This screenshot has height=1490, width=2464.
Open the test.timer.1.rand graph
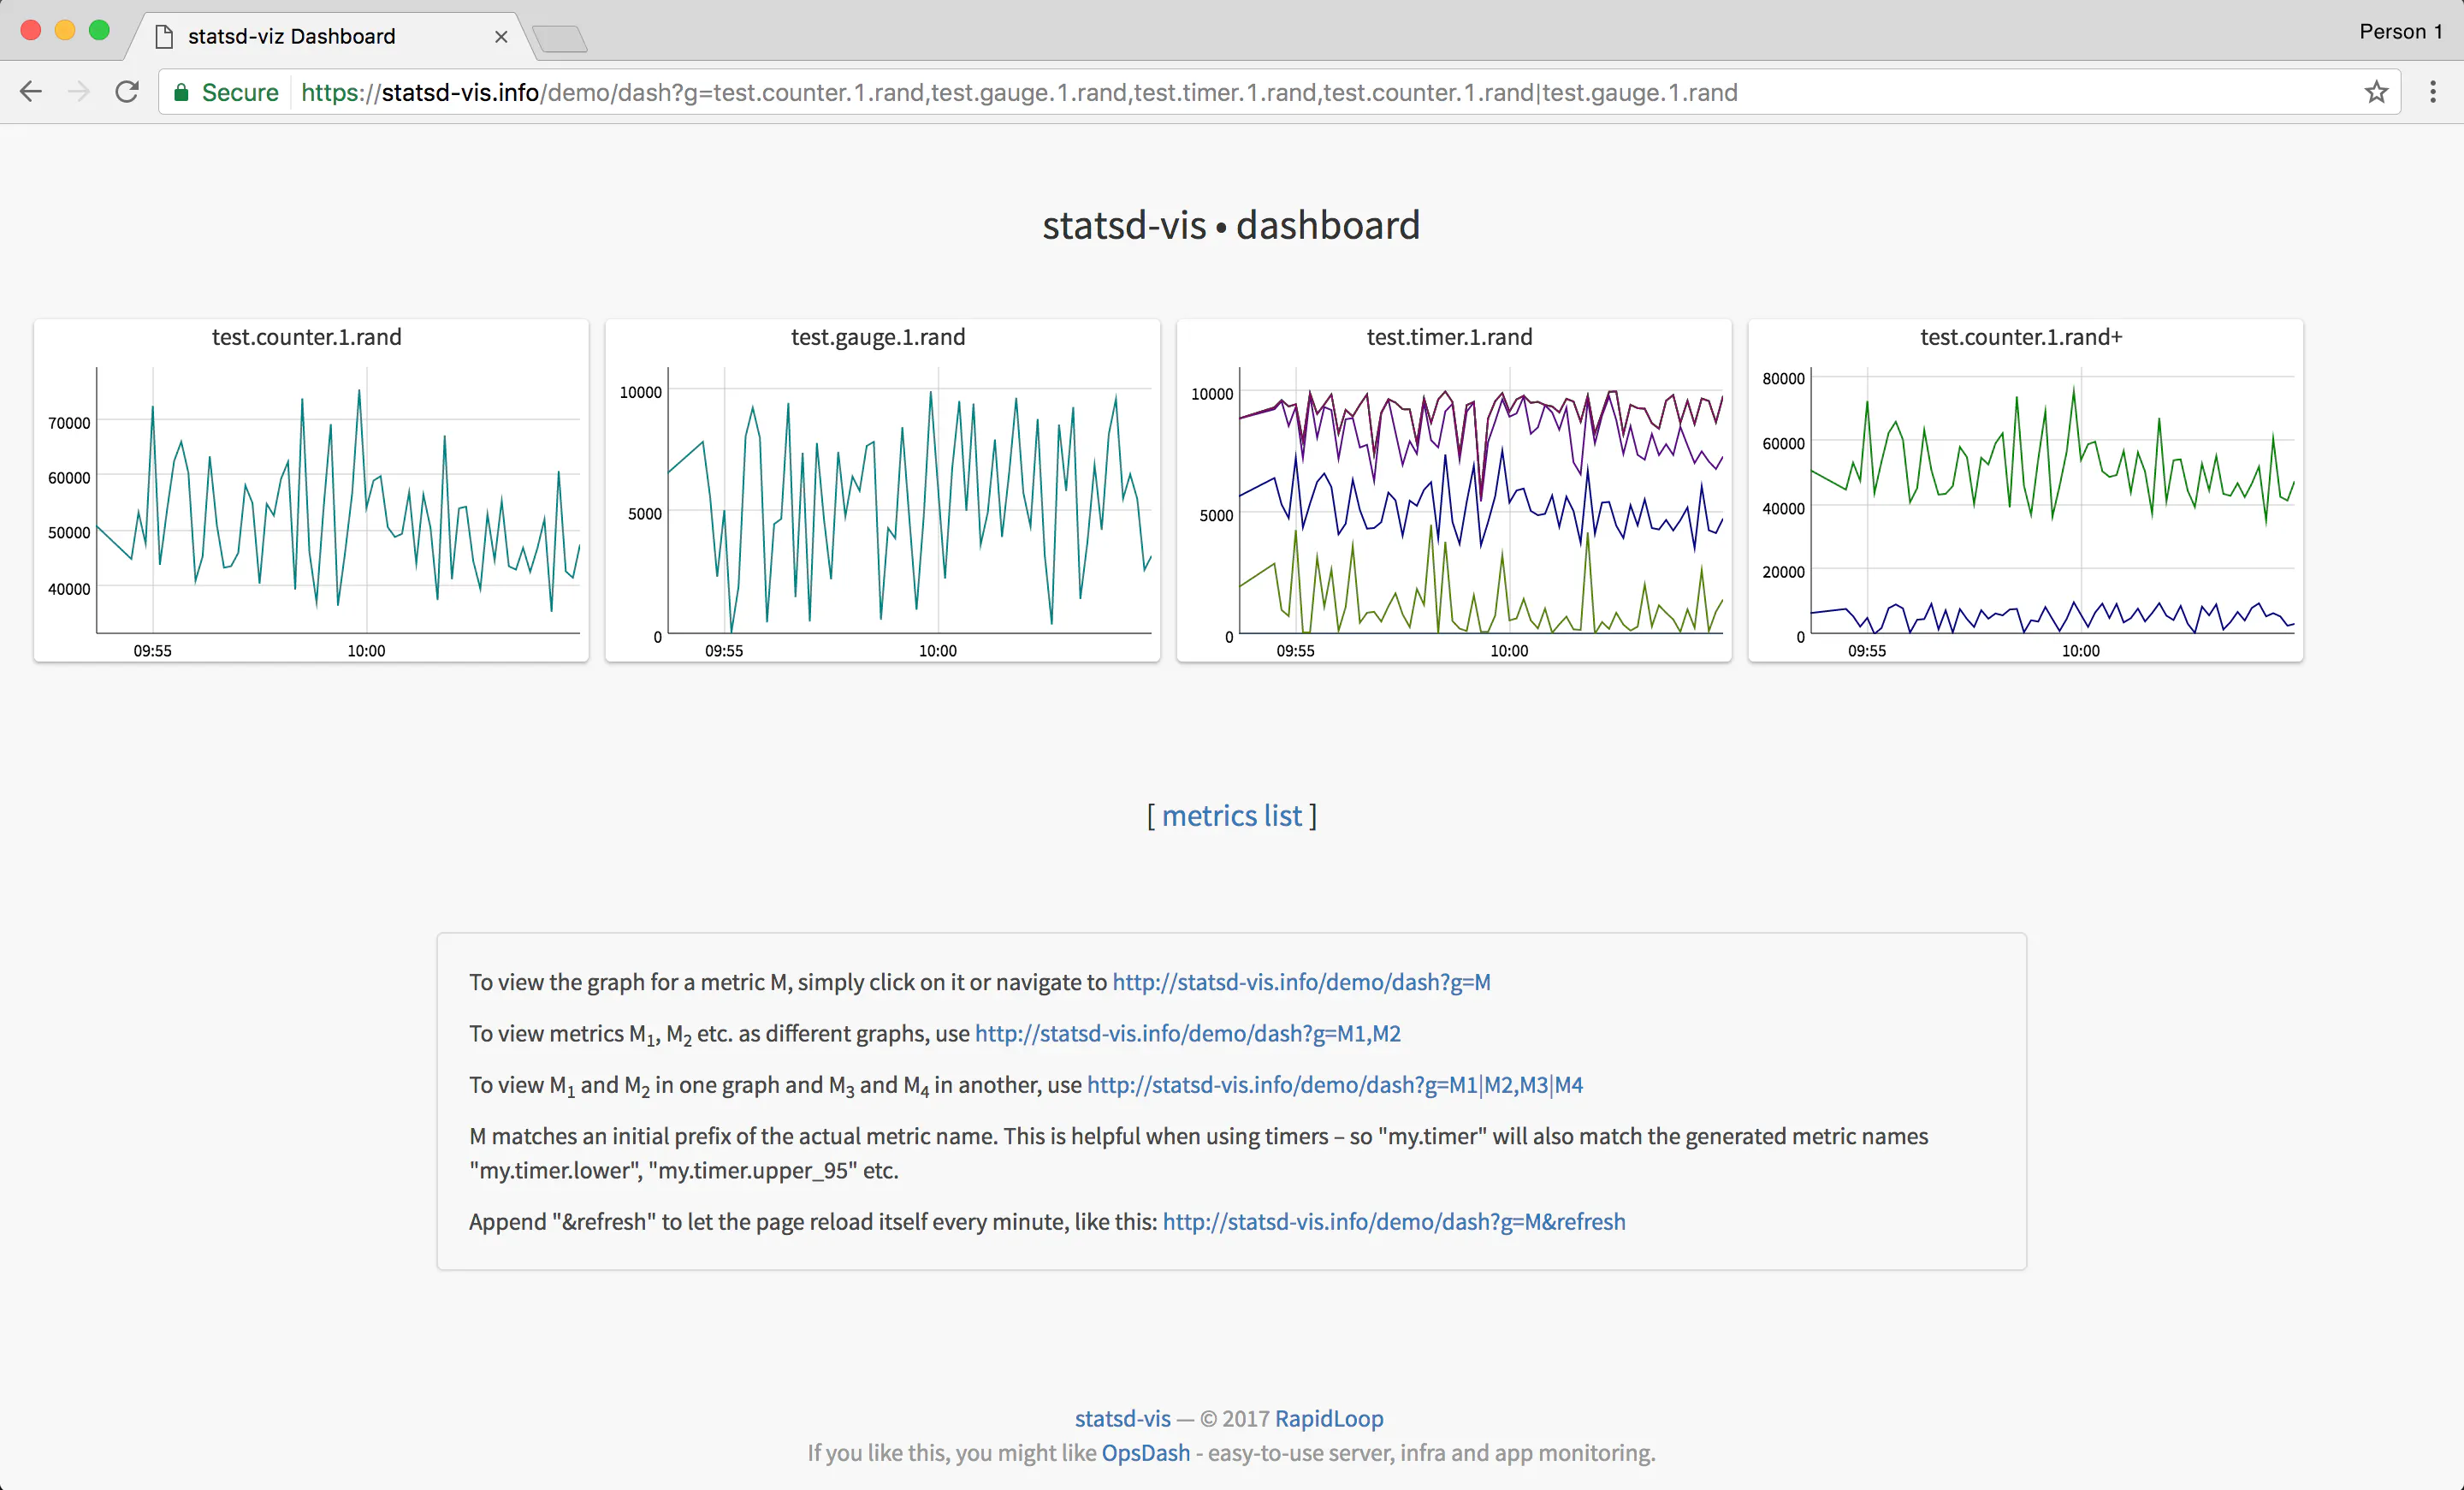(x=1454, y=490)
